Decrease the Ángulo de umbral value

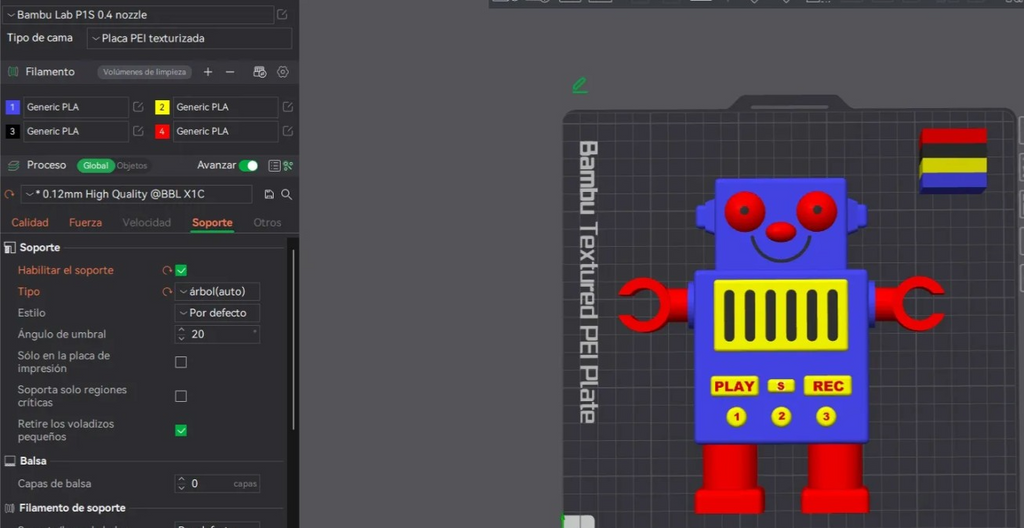coord(182,338)
